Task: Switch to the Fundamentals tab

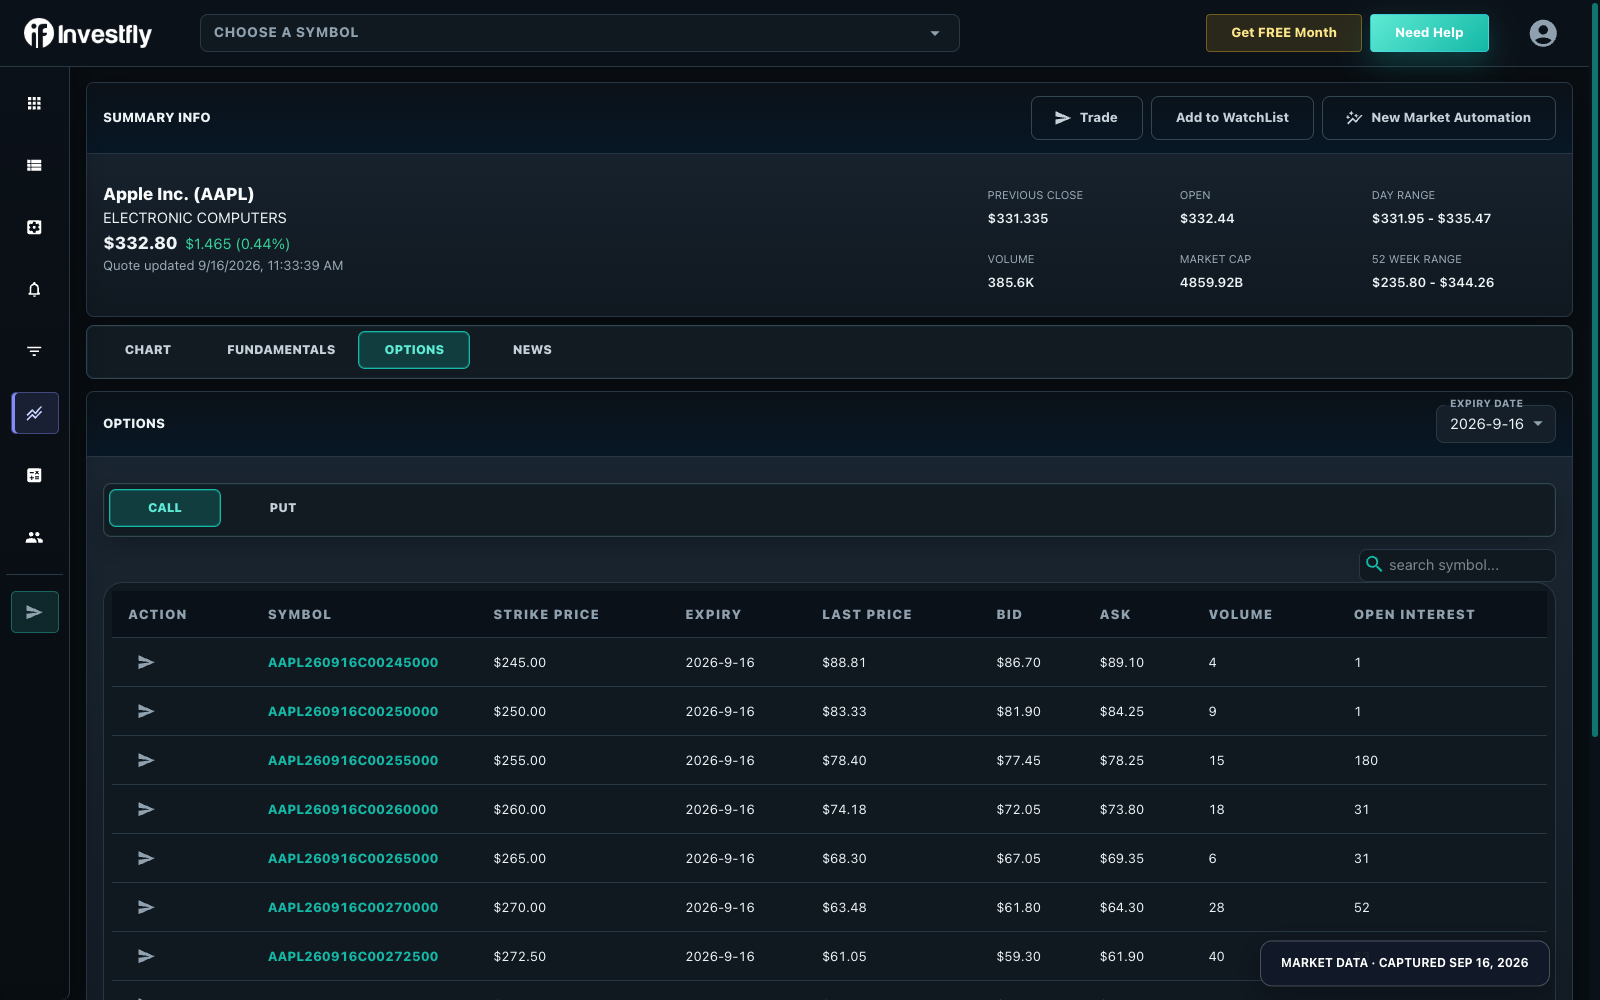Action: [281, 350]
